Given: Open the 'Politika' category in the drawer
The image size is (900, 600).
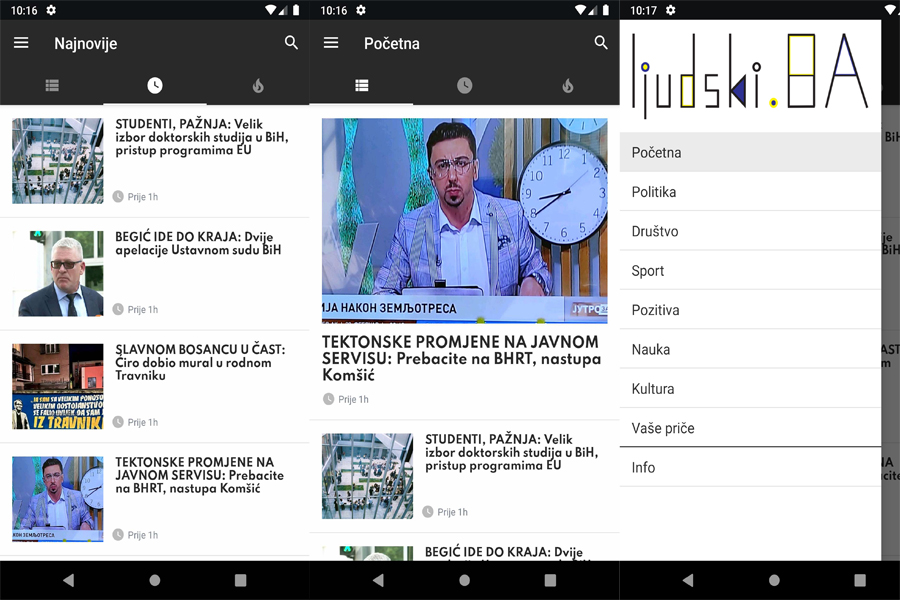Looking at the screenshot, I should pos(750,192).
